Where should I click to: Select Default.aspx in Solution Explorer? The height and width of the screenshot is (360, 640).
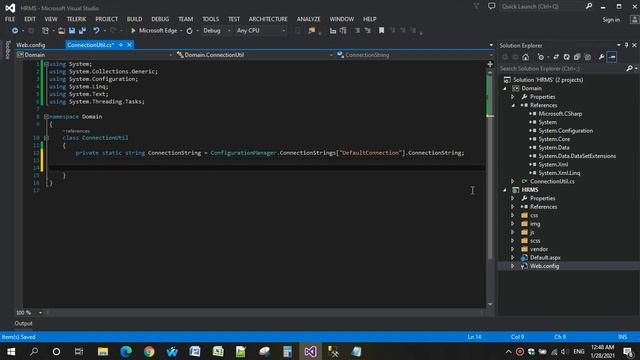[545, 258]
